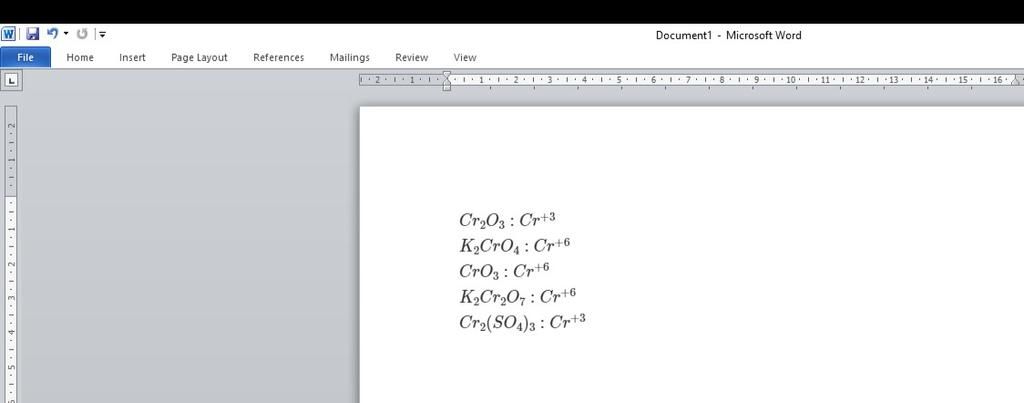The height and width of the screenshot is (403, 1024).
Task: Undo the last action
Action: [x=53, y=34]
